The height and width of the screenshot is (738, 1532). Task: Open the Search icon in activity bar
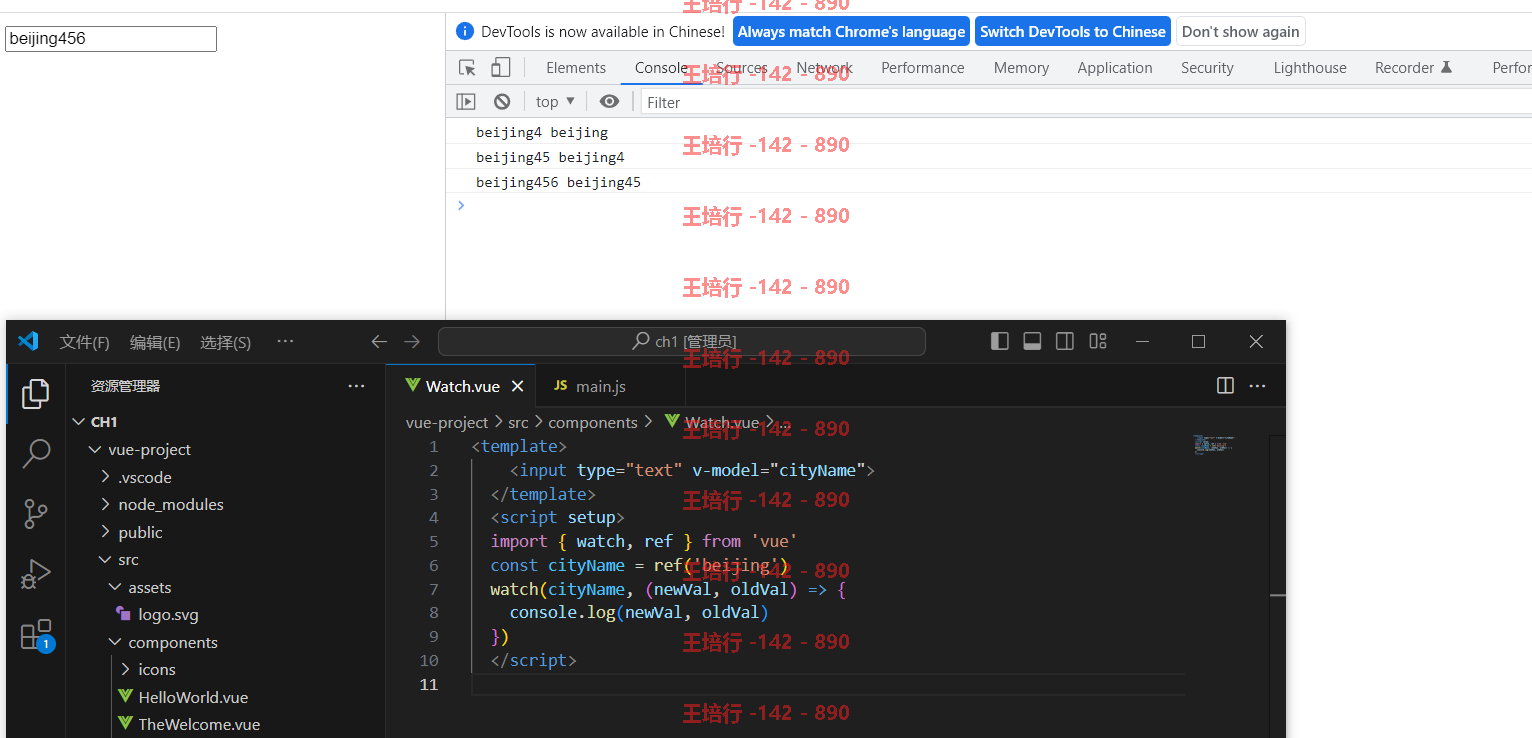tap(35, 453)
